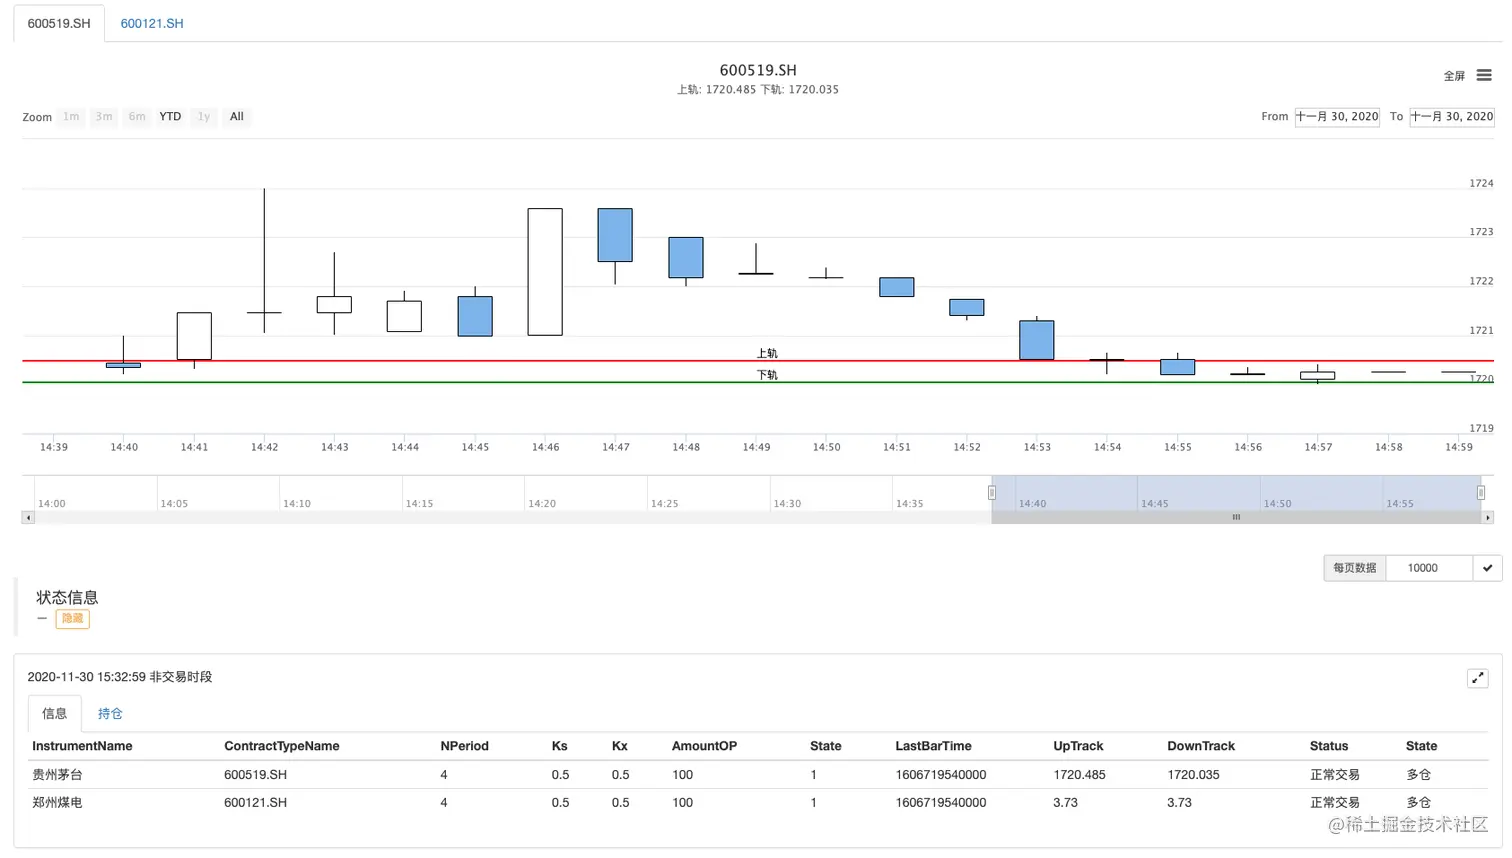Viewport: 1512px width, 858px height.
Task: Select the 6m zoom option
Action: [x=137, y=117]
